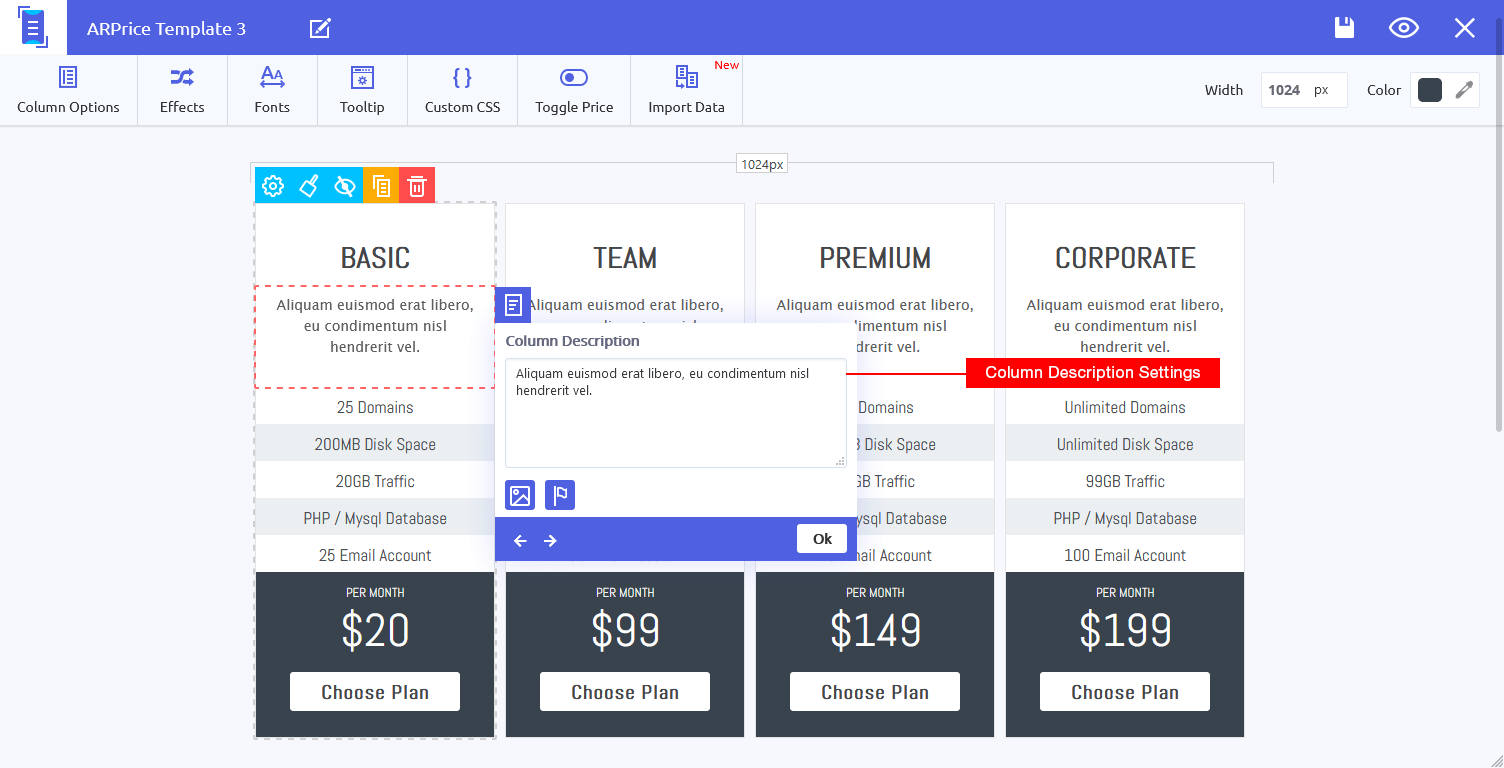Open the Tooltip settings
Viewport: 1504px width, 768px height.
pos(362,90)
